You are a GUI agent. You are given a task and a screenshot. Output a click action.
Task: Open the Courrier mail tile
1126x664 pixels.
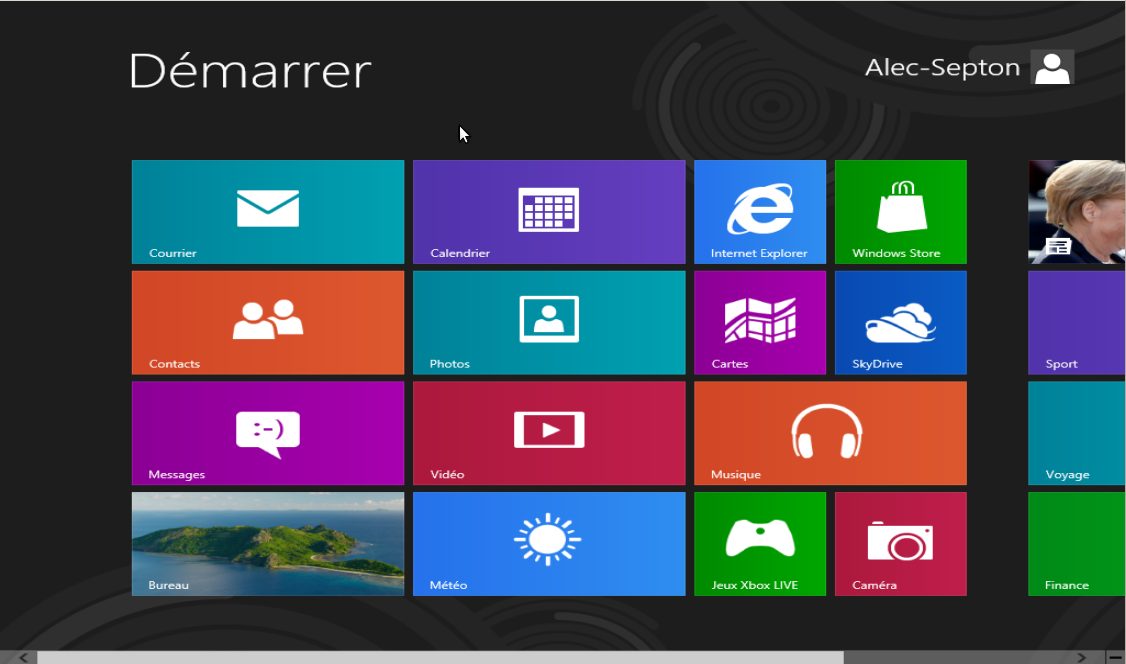coord(267,211)
